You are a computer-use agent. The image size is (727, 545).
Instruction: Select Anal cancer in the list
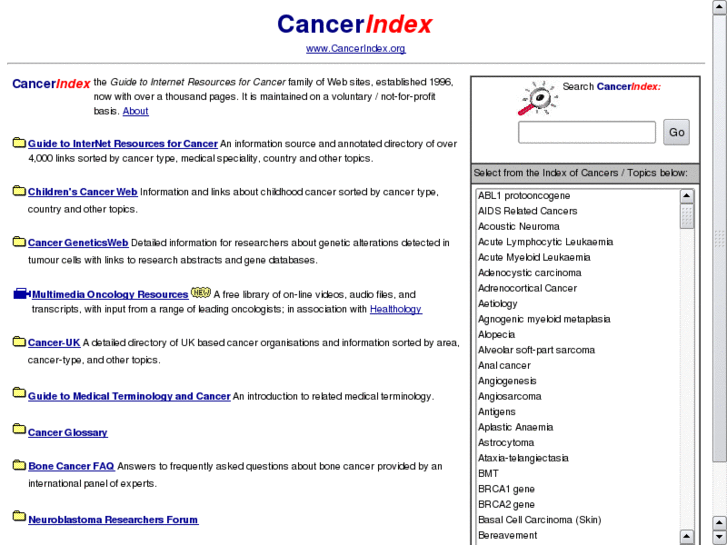(577, 365)
